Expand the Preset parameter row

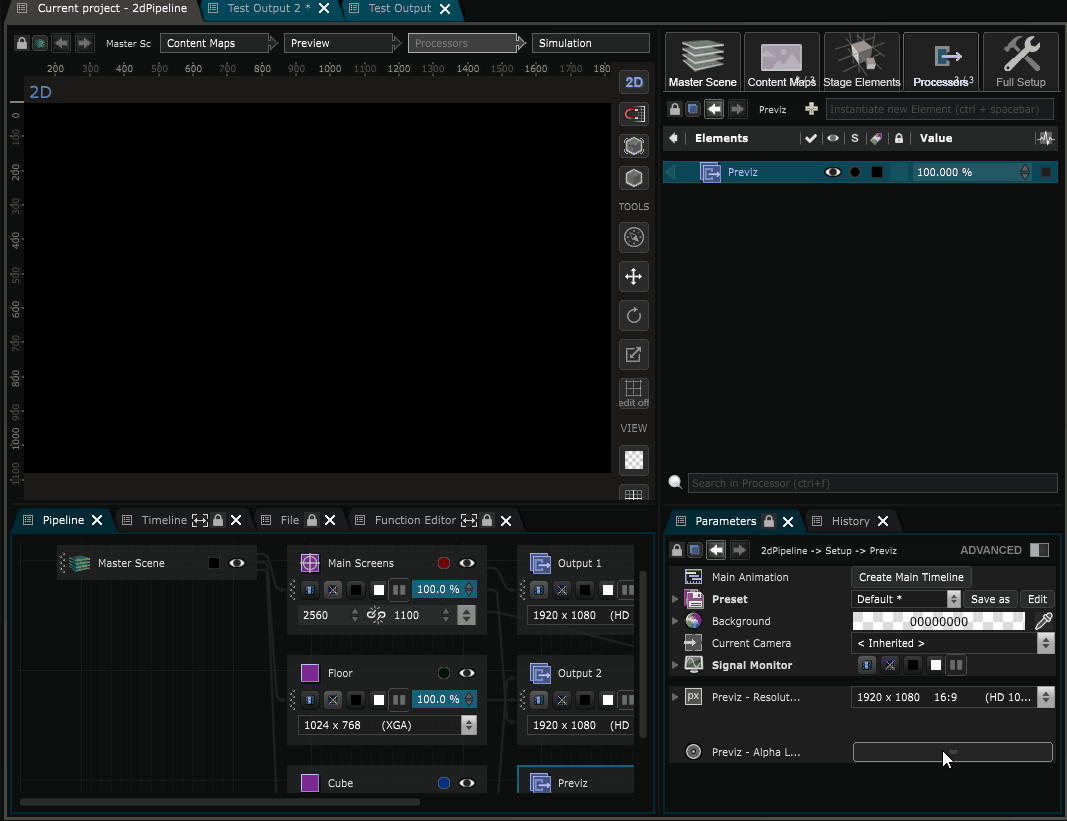pyautogui.click(x=675, y=599)
